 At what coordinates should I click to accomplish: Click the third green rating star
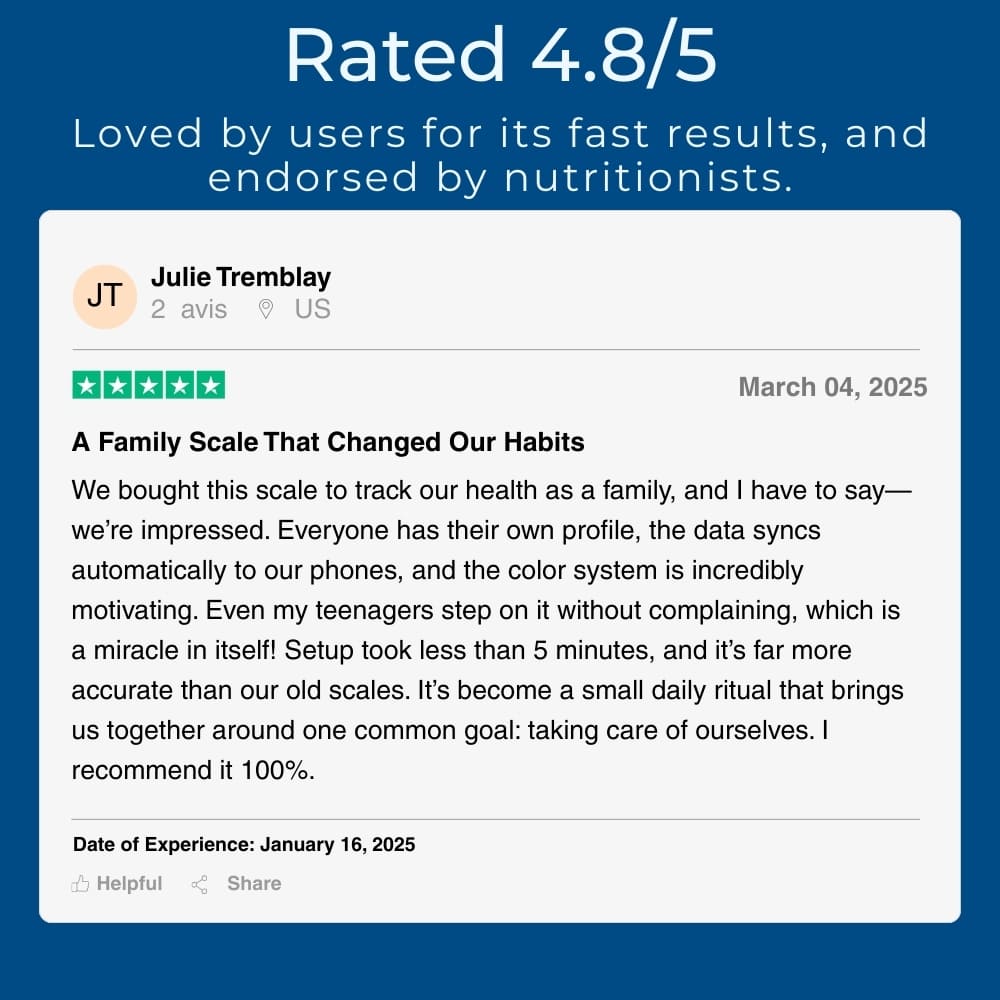(x=148, y=385)
